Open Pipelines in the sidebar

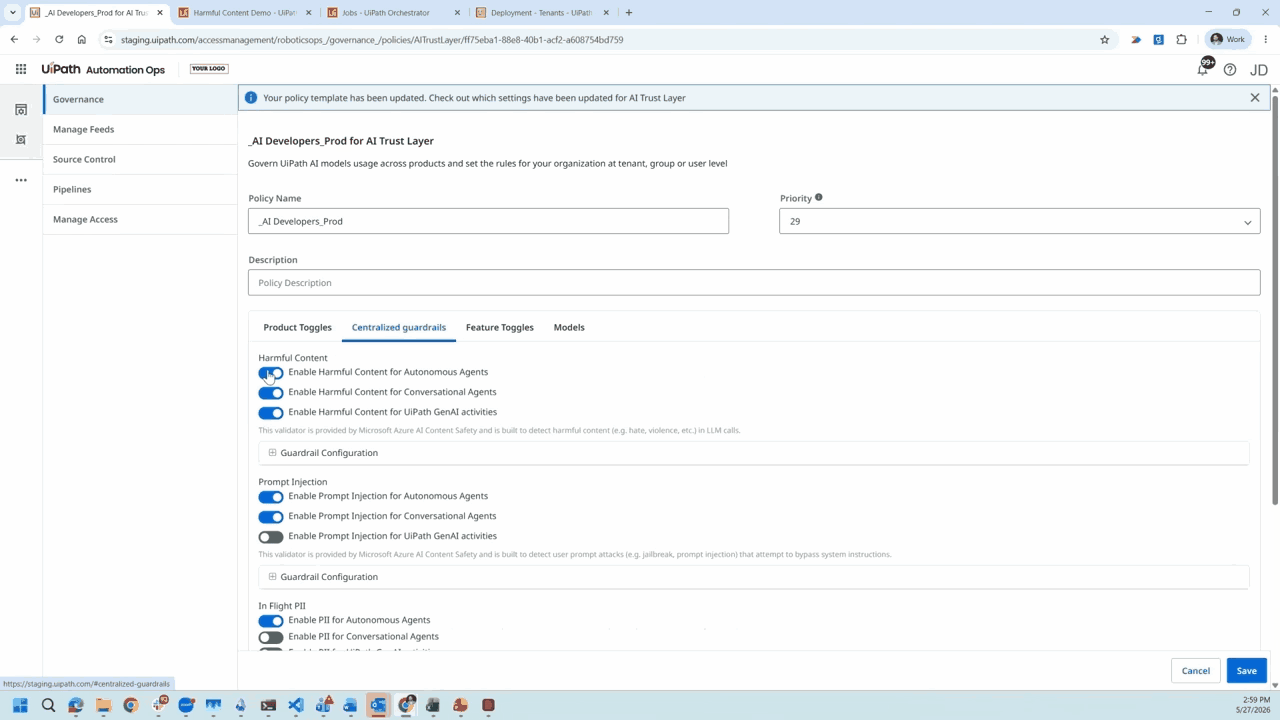coord(140,189)
